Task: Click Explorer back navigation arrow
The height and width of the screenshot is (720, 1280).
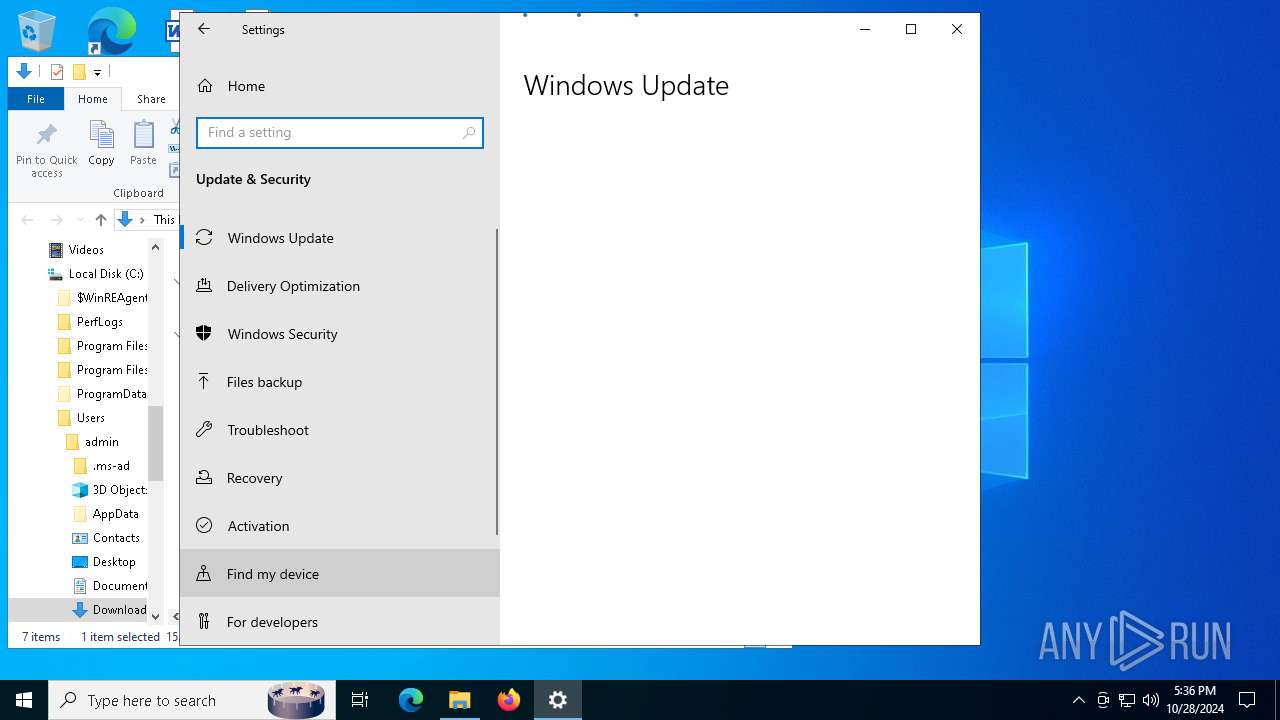Action: [27, 220]
